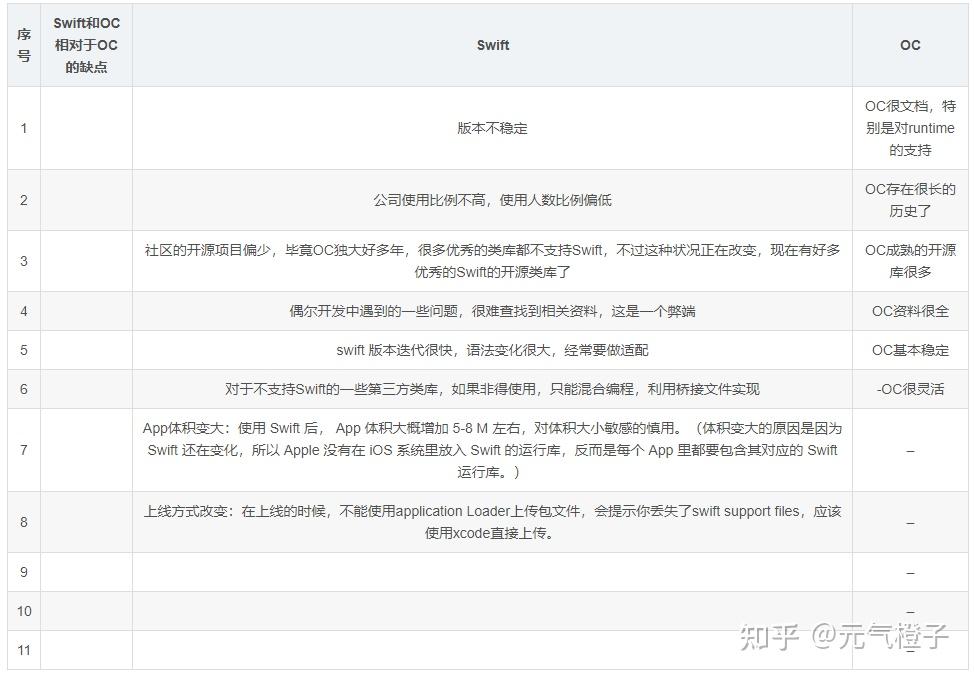Select the 'swift 版本迭代很快' cell in row 5

click(493, 347)
